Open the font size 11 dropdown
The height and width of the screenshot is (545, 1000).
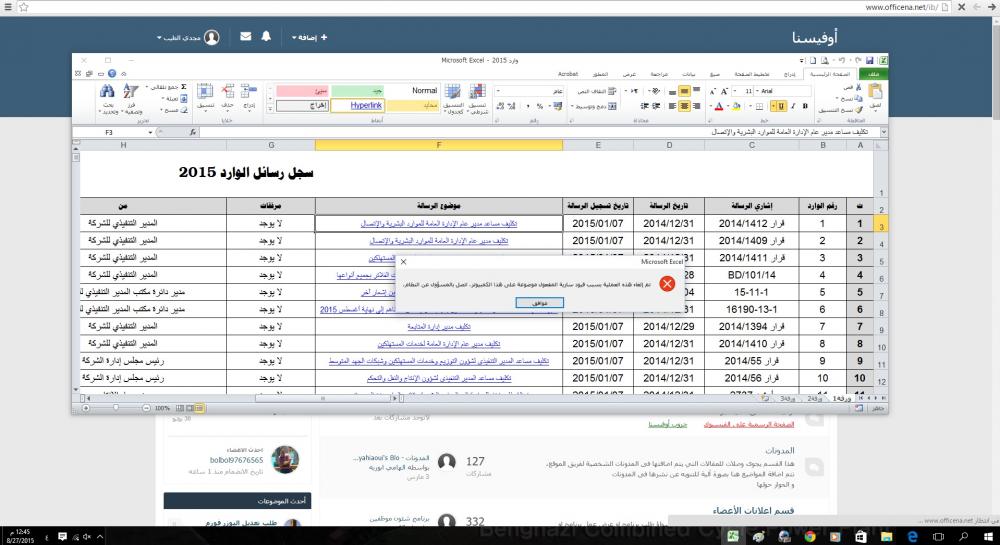(734, 91)
